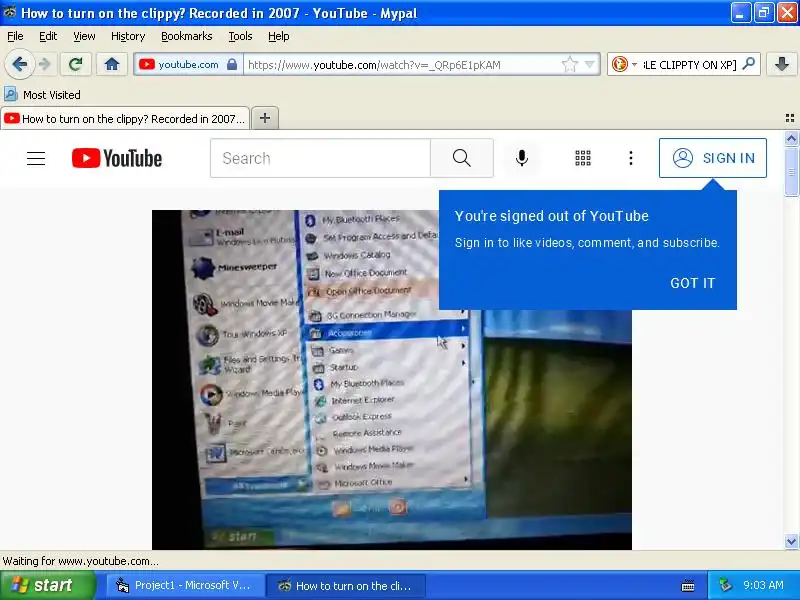
Task: Open the View menu
Action: click(84, 36)
